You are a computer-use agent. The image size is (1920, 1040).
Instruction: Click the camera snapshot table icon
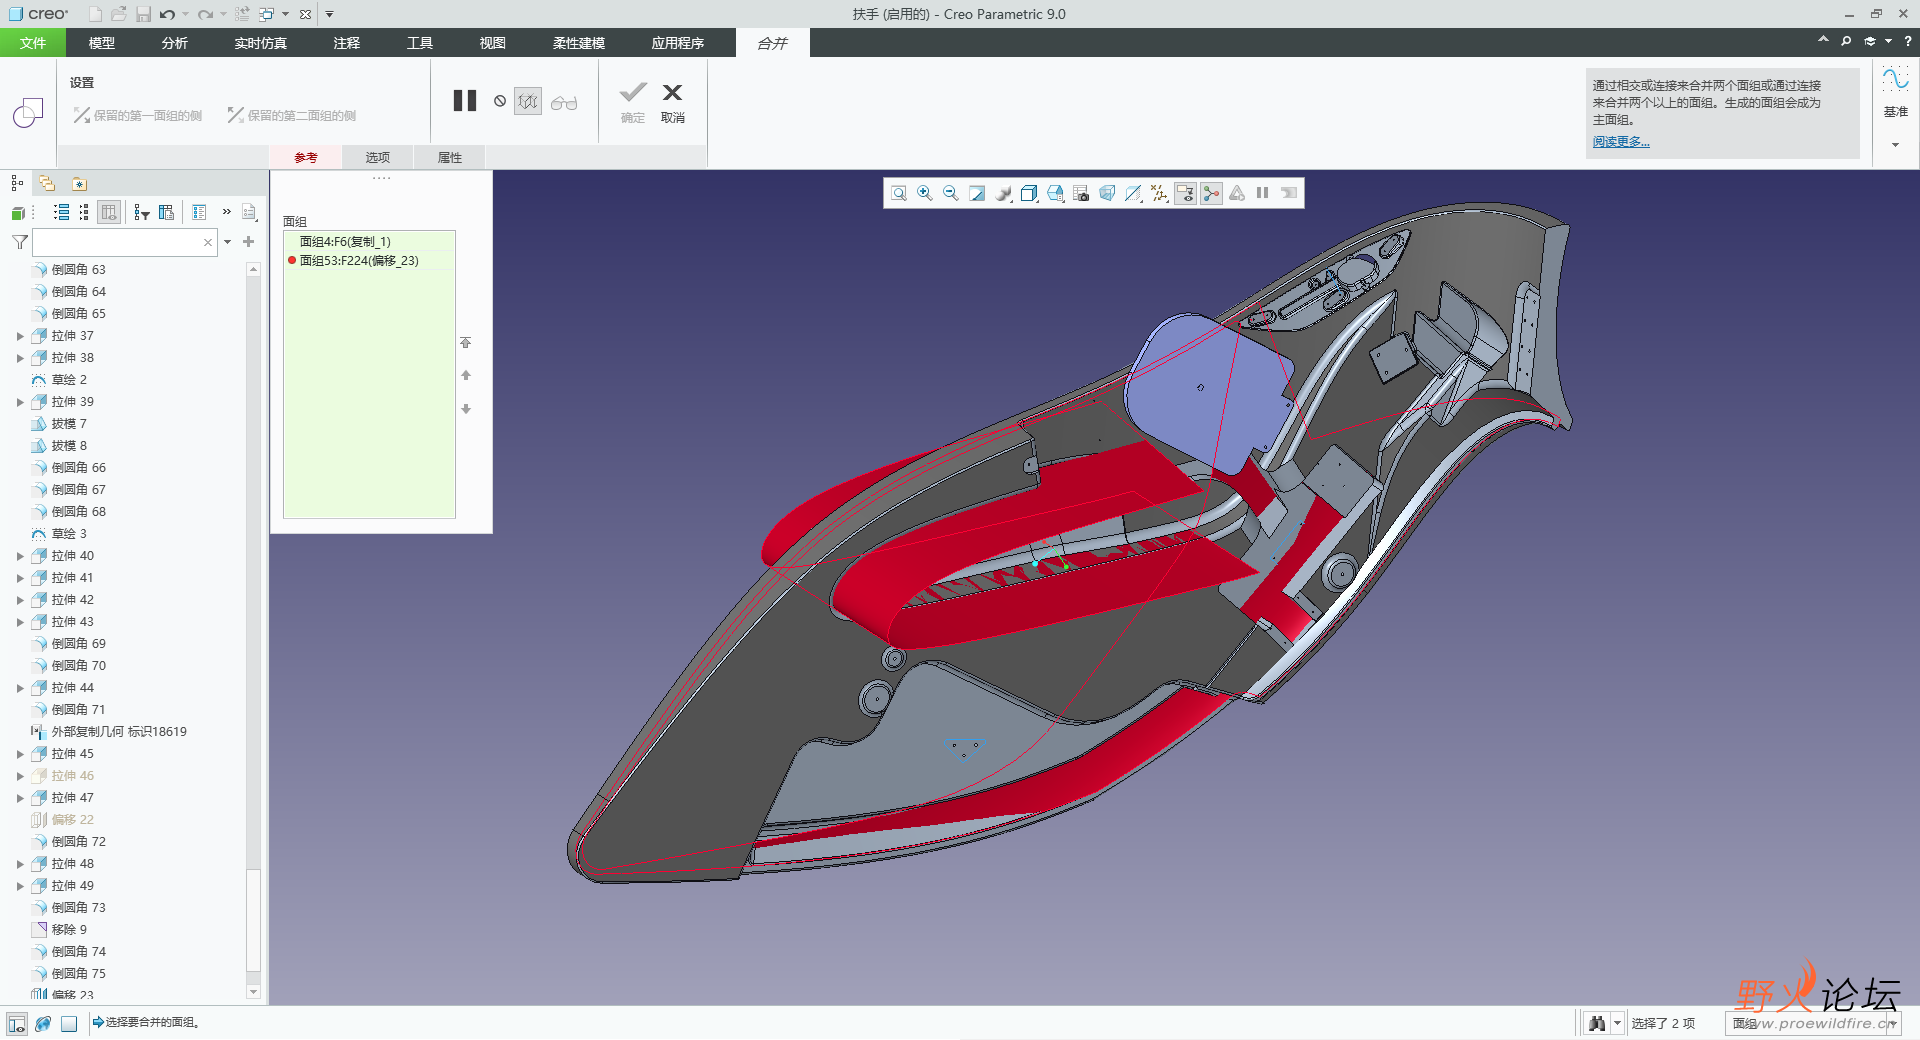tap(1081, 193)
